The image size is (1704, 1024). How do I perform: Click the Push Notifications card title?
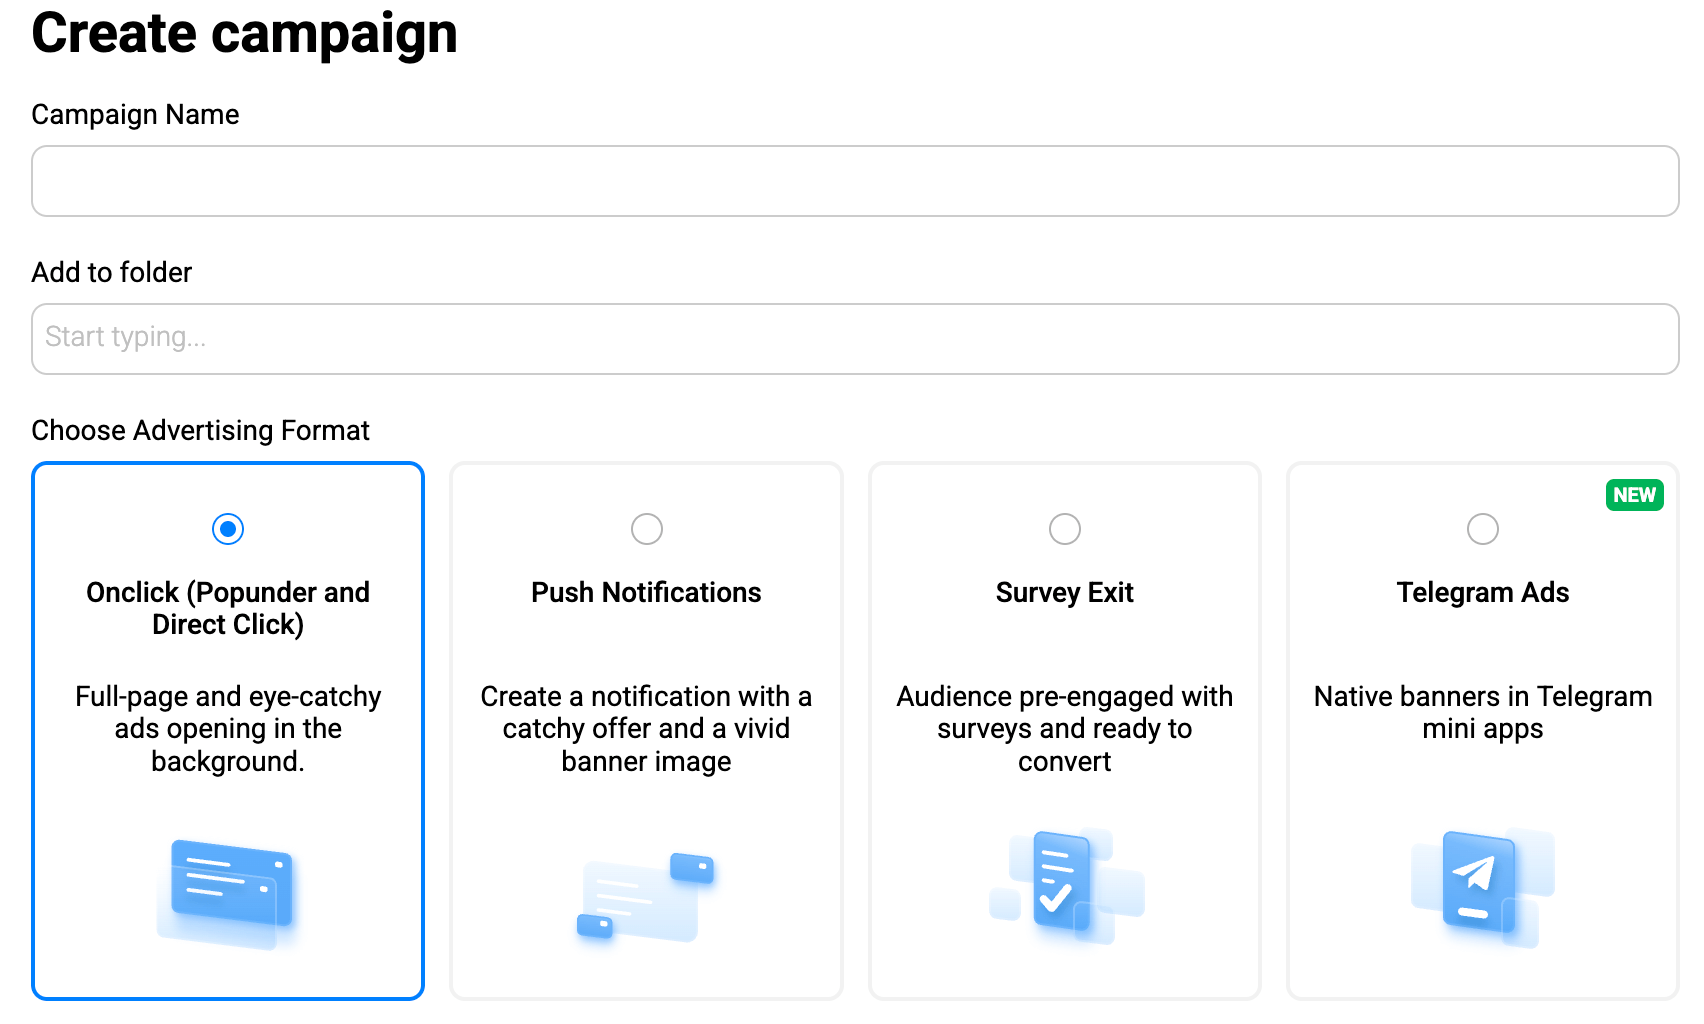point(646,593)
